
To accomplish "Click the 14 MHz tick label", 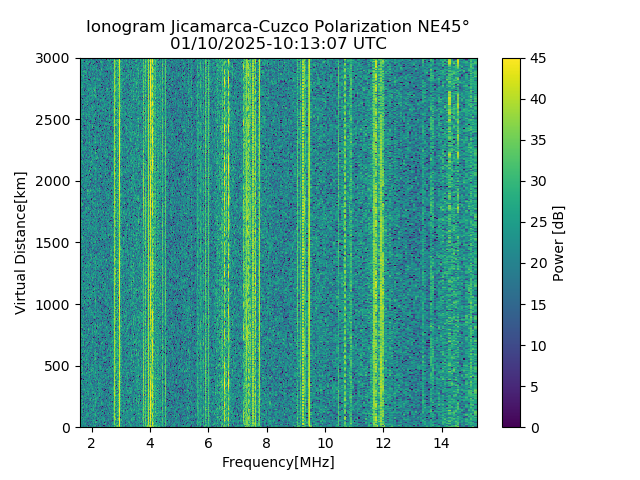I will coord(442,443).
